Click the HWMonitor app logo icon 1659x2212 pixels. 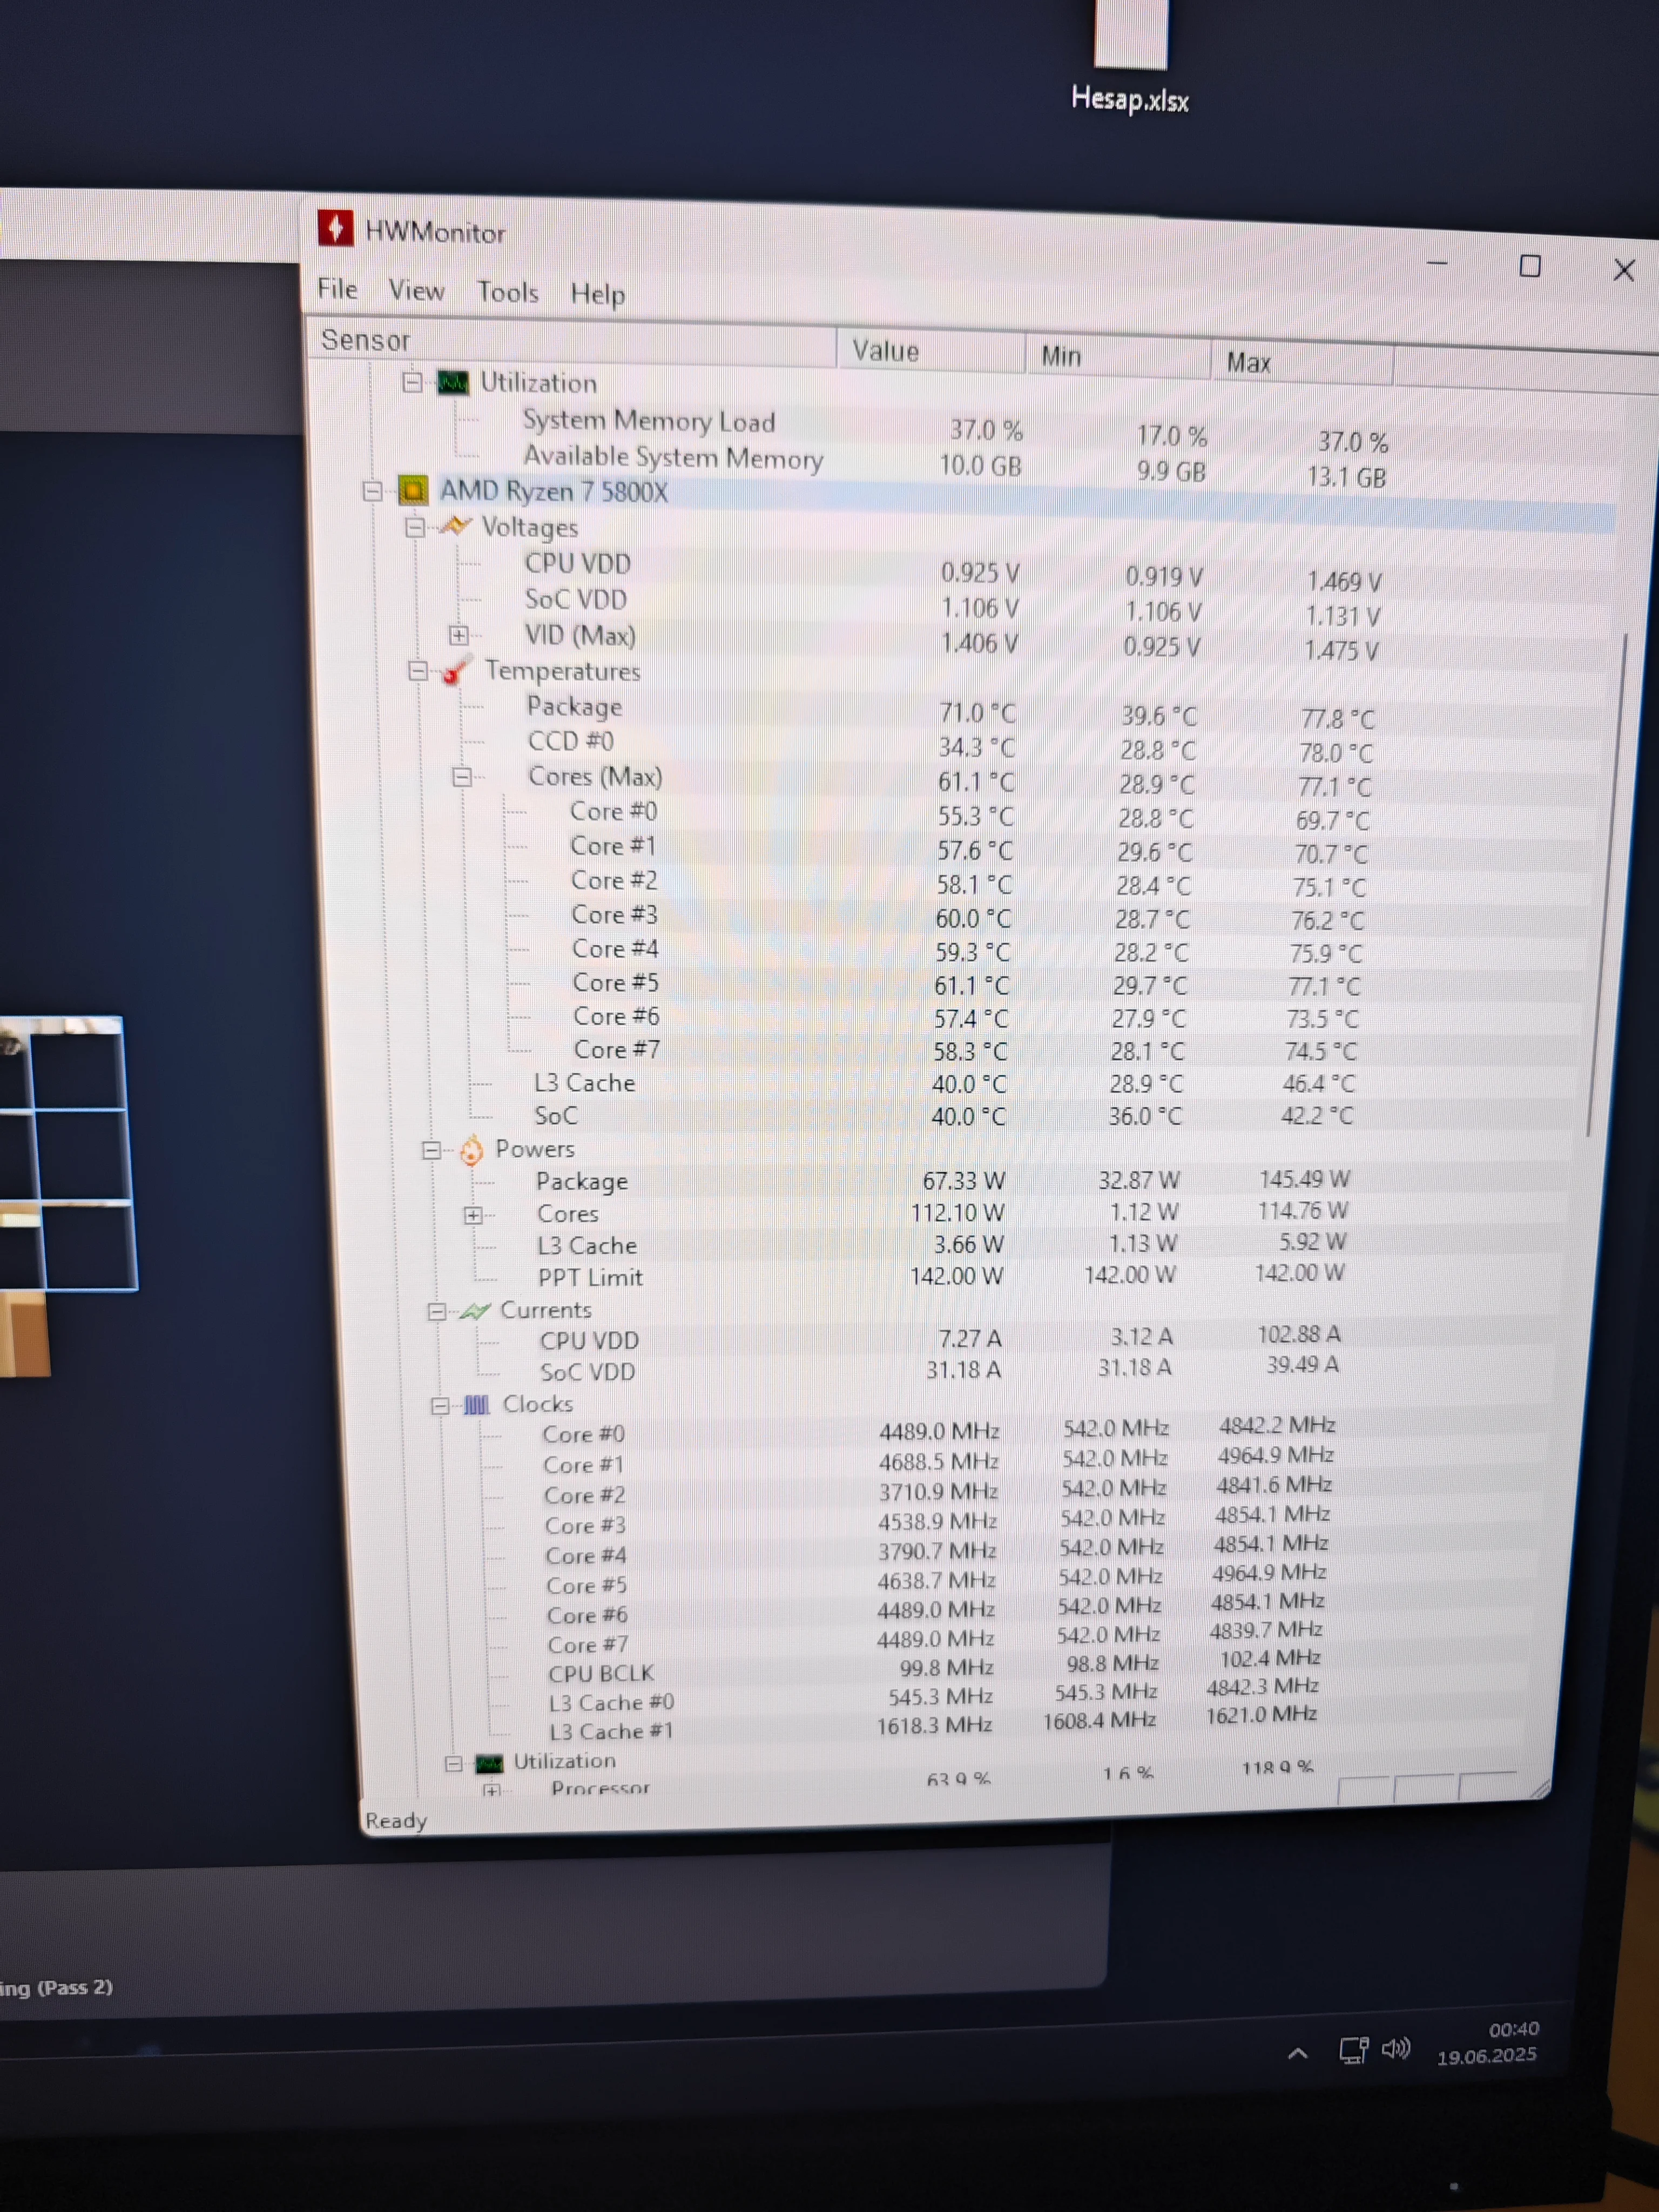(335, 228)
